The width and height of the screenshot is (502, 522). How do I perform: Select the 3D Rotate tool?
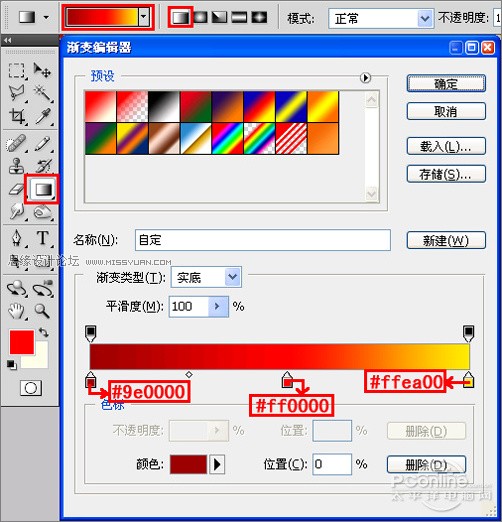pyautogui.click(x=16, y=288)
